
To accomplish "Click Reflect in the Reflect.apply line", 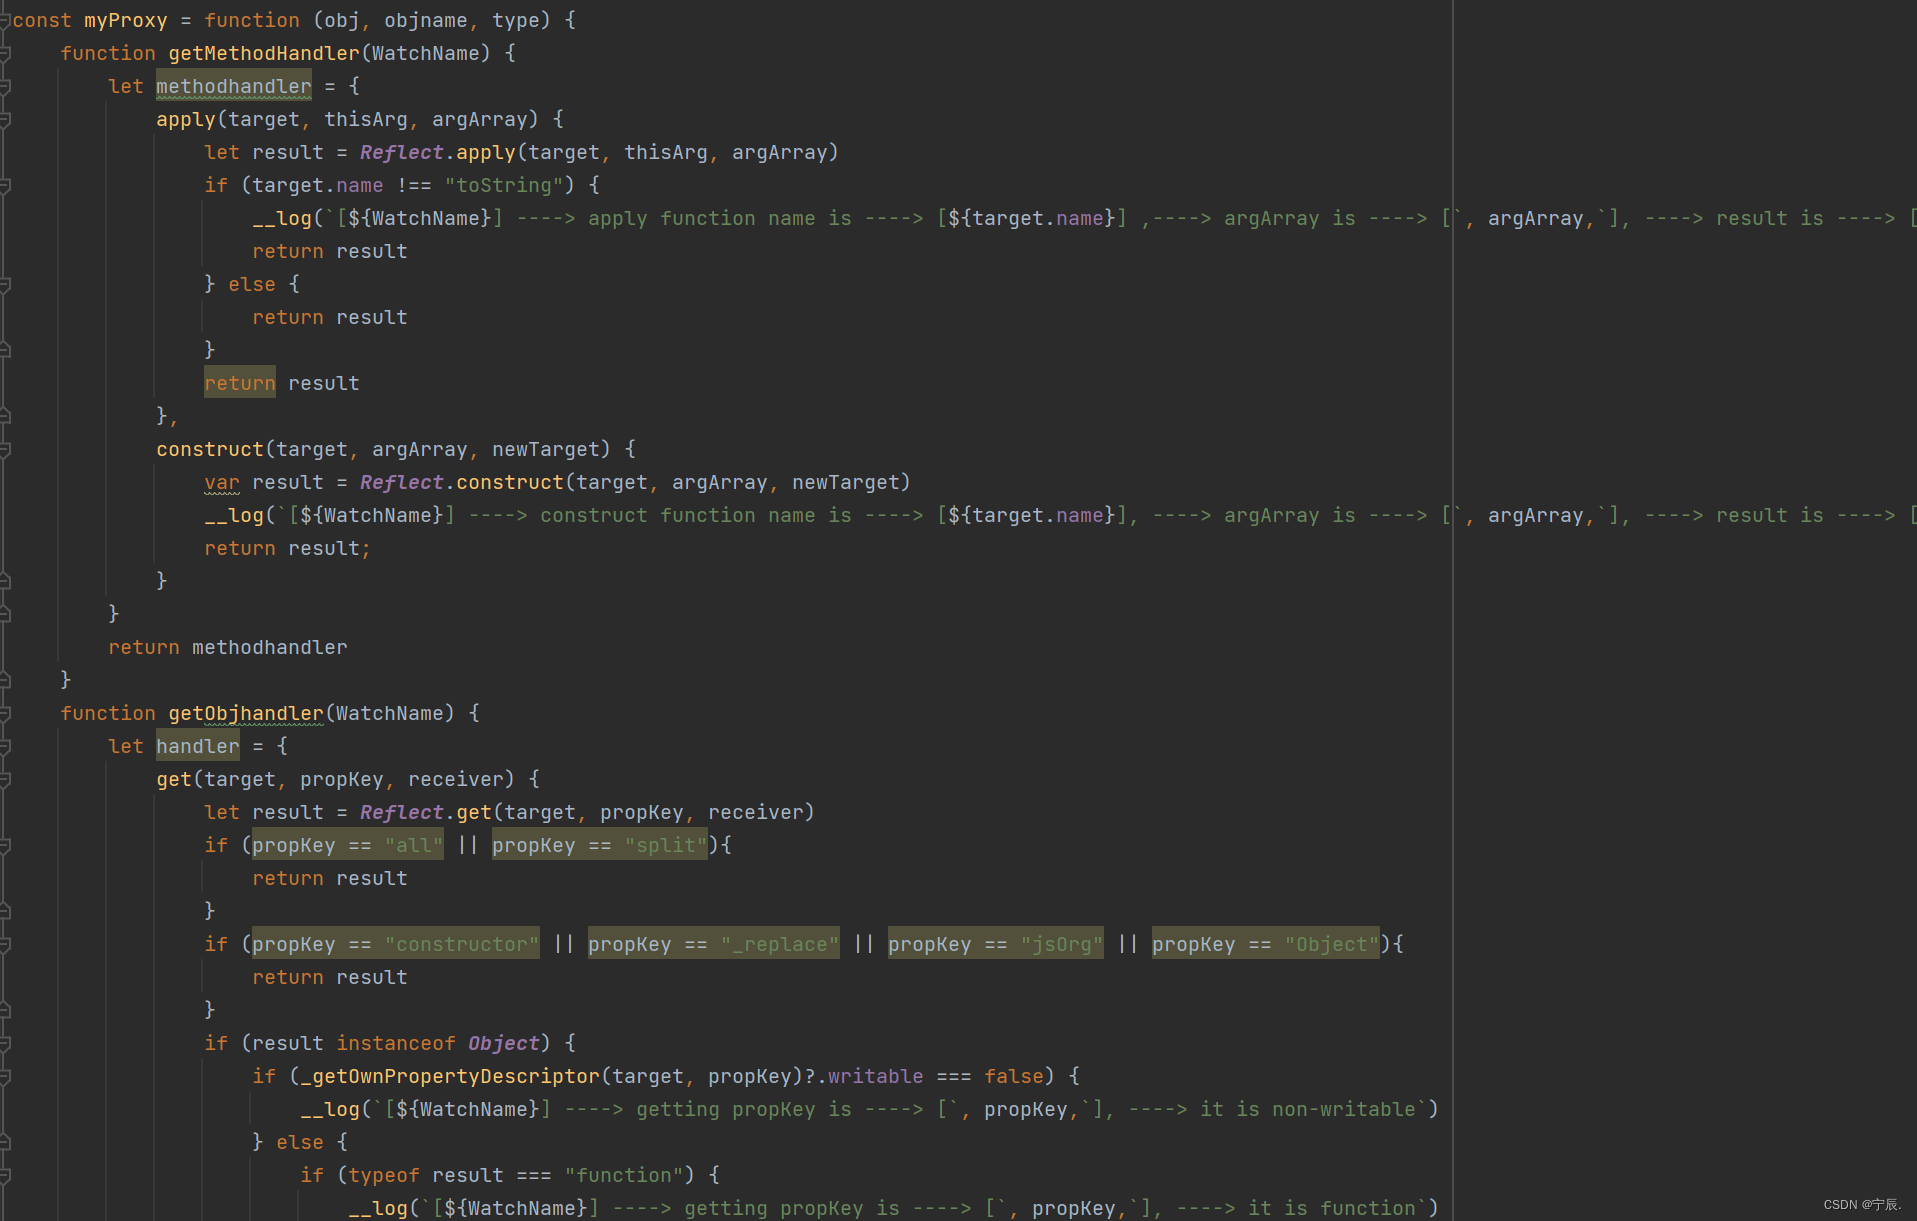I will tap(402, 152).
